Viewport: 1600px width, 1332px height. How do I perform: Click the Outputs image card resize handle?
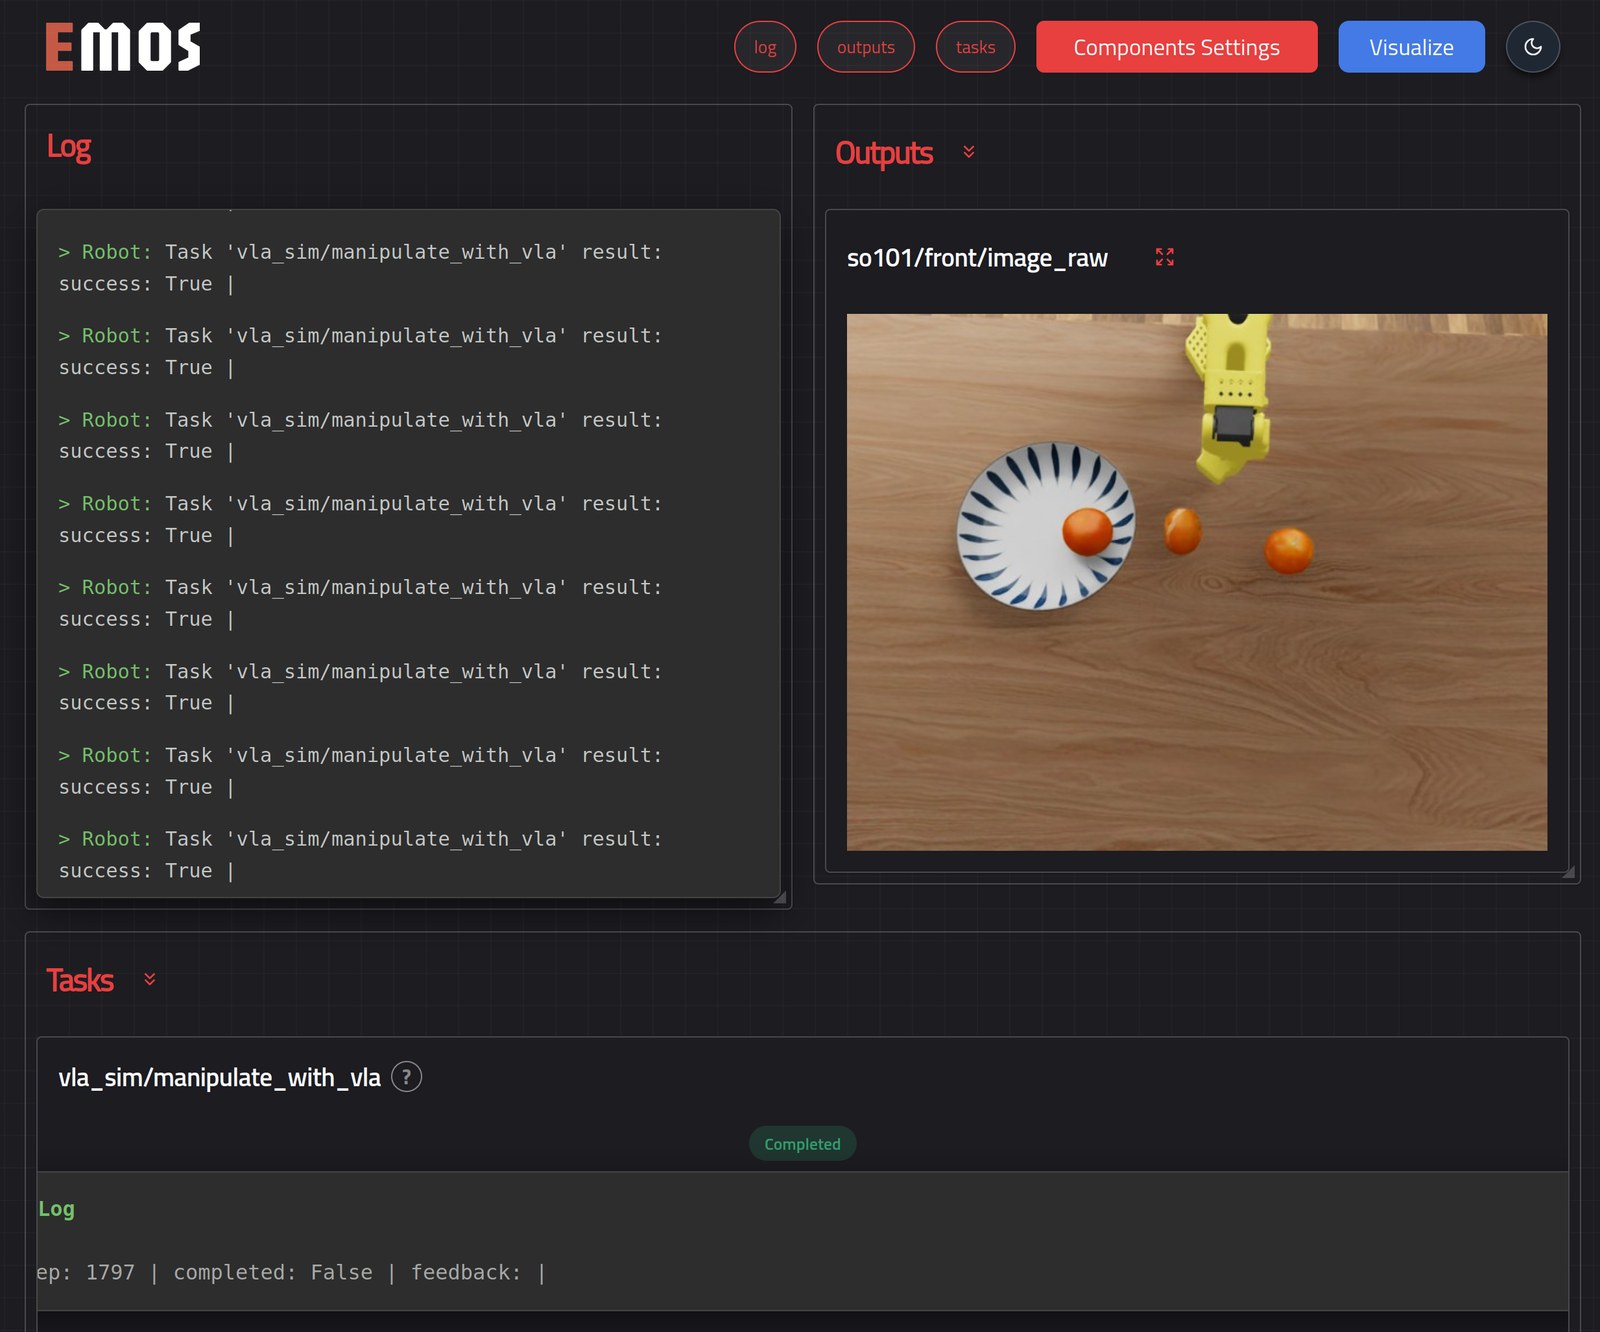tap(1569, 872)
